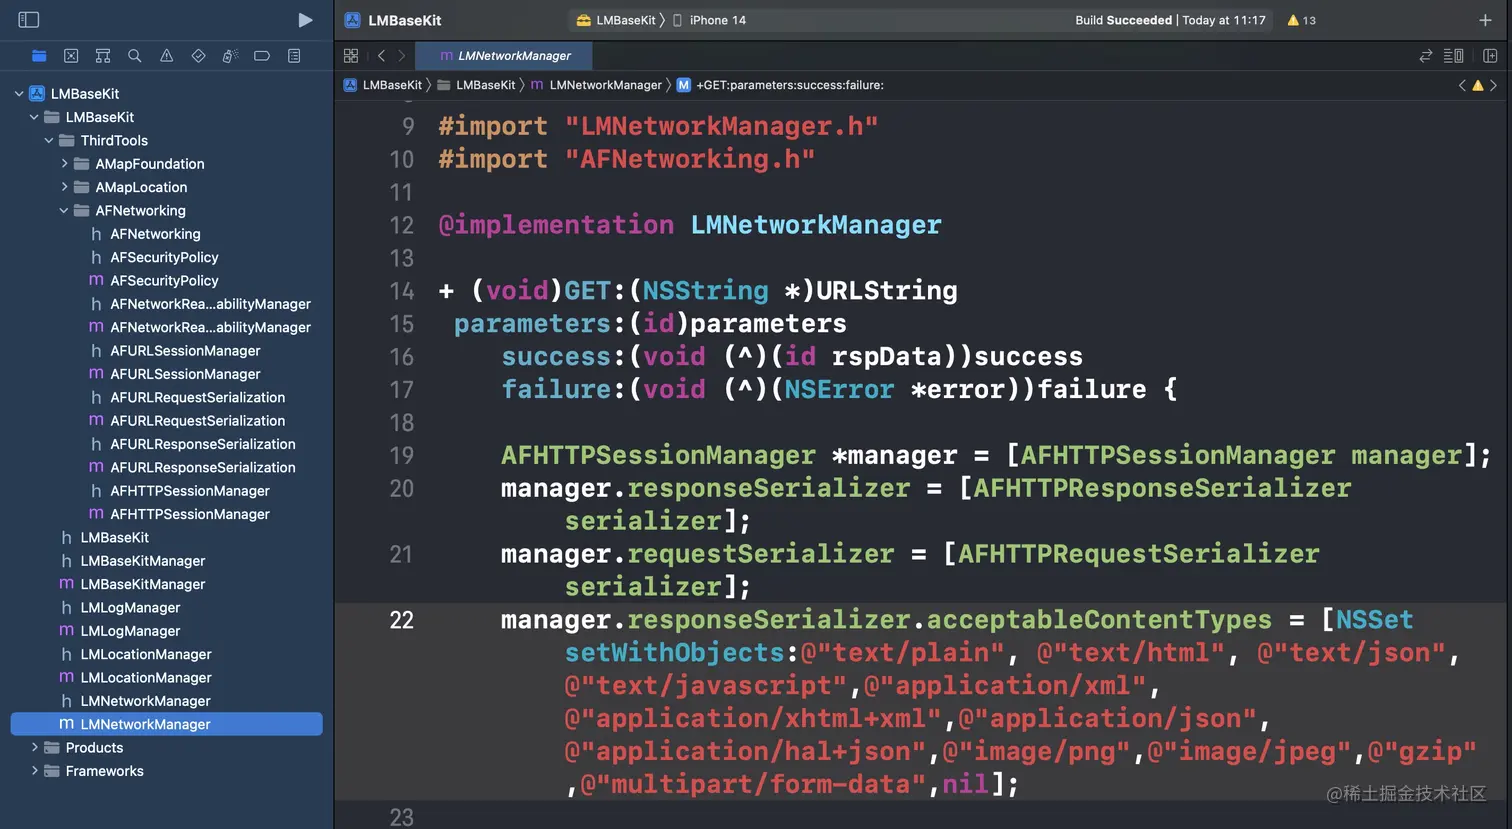Viewport: 1512px width, 829px height.
Task: Open the Report navigator icon
Action: [294, 56]
